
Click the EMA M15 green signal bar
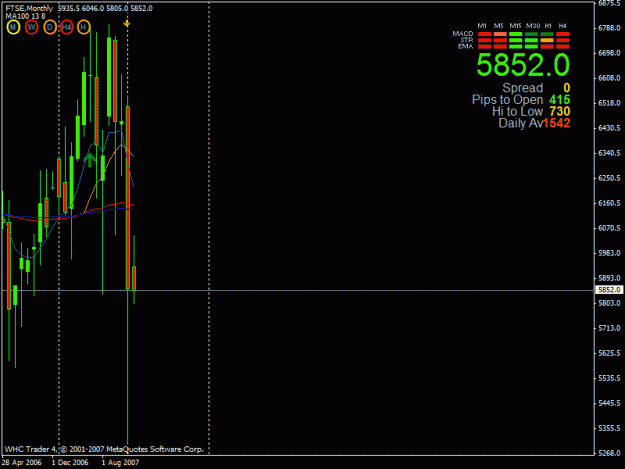(x=515, y=47)
